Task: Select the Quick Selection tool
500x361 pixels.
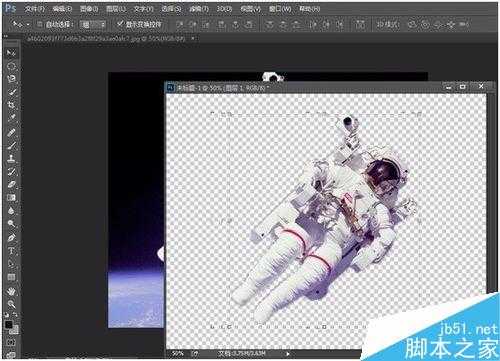Action: (11, 92)
